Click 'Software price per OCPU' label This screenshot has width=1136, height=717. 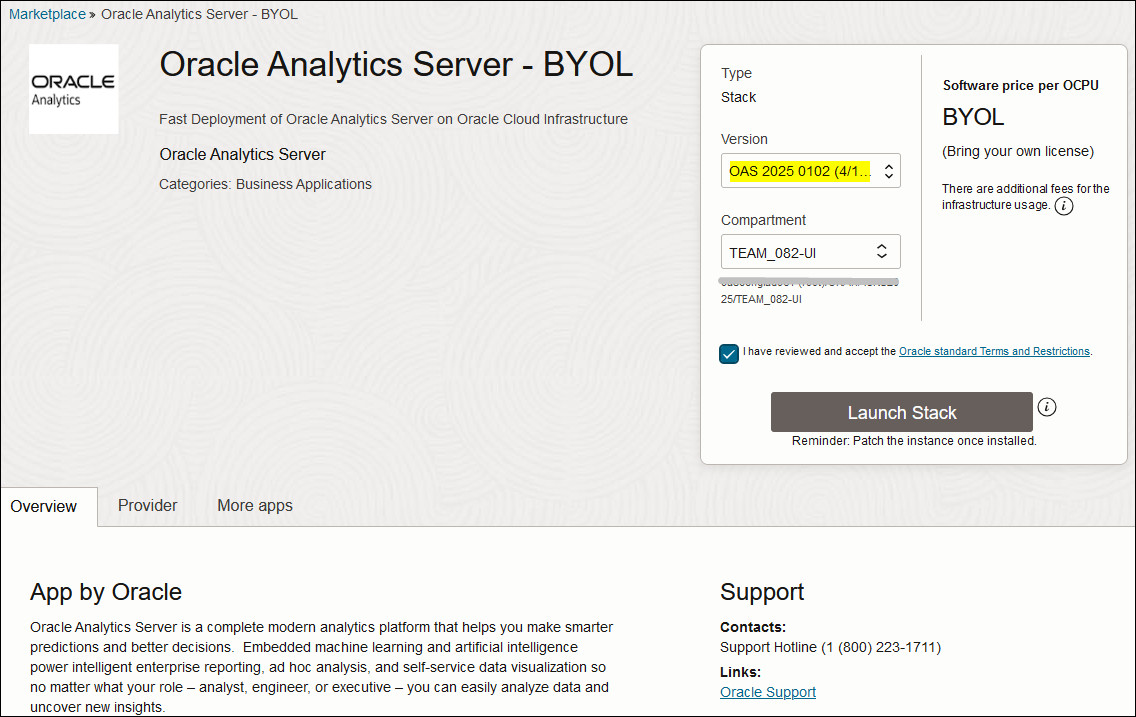click(1020, 85)
